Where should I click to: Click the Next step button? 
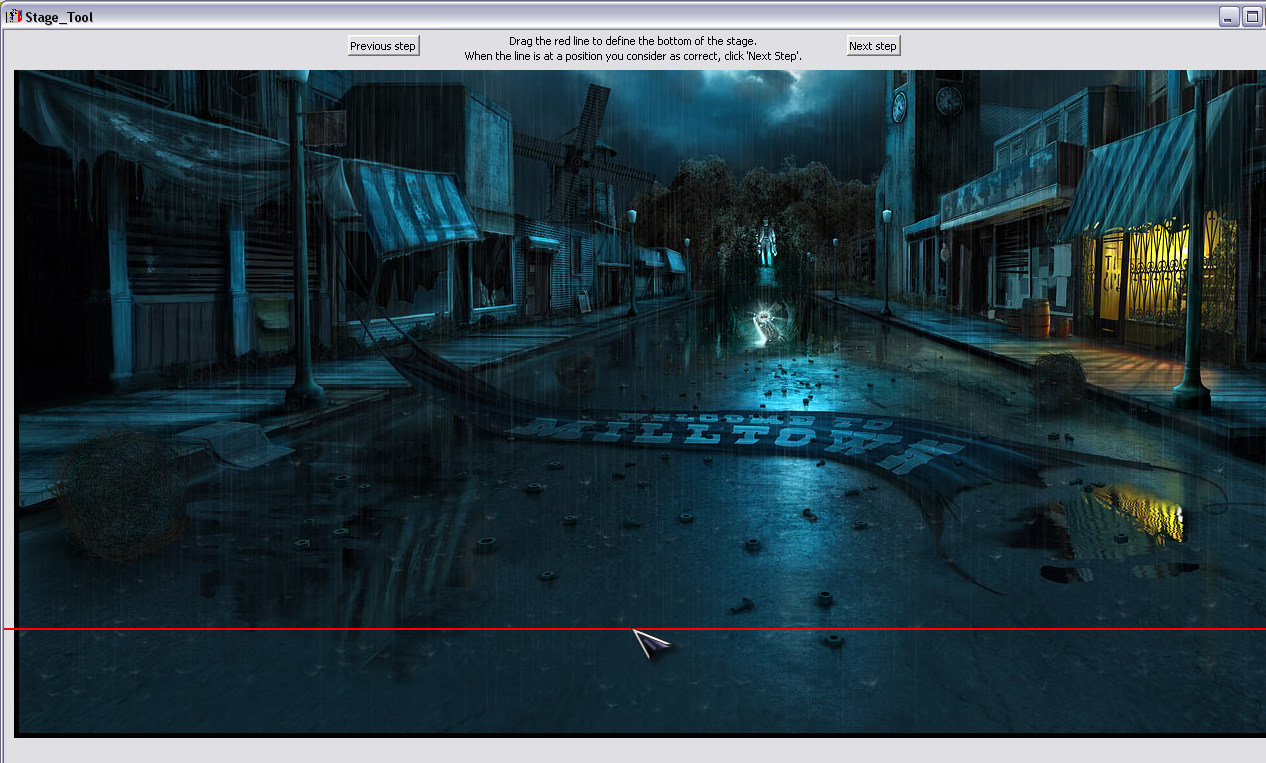click(x=873, y=46)
